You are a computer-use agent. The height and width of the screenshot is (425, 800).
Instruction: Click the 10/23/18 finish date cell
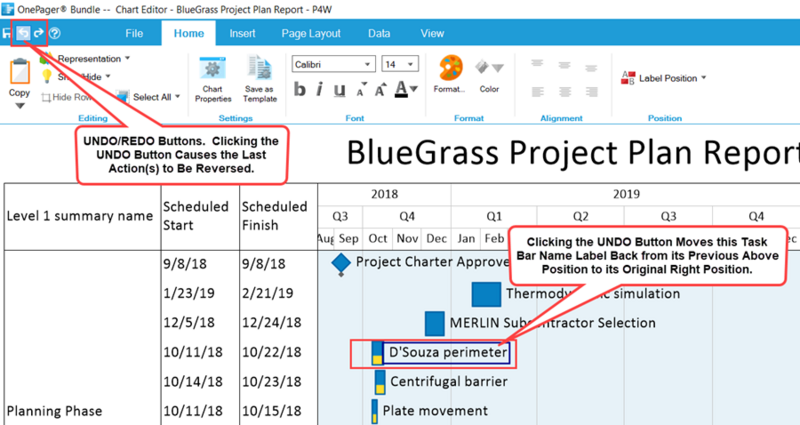(271, 382)
